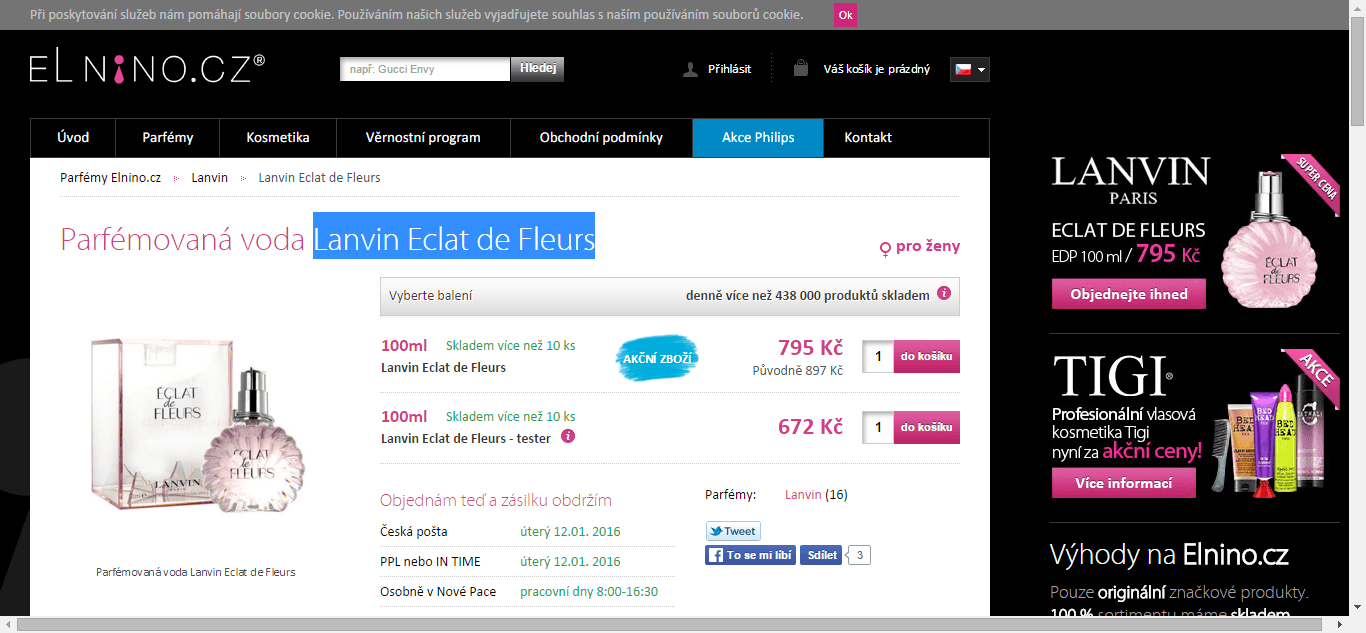Click the Hledej search button
This screenshot has width=1366, height=633.
click(x=538, y=69)
